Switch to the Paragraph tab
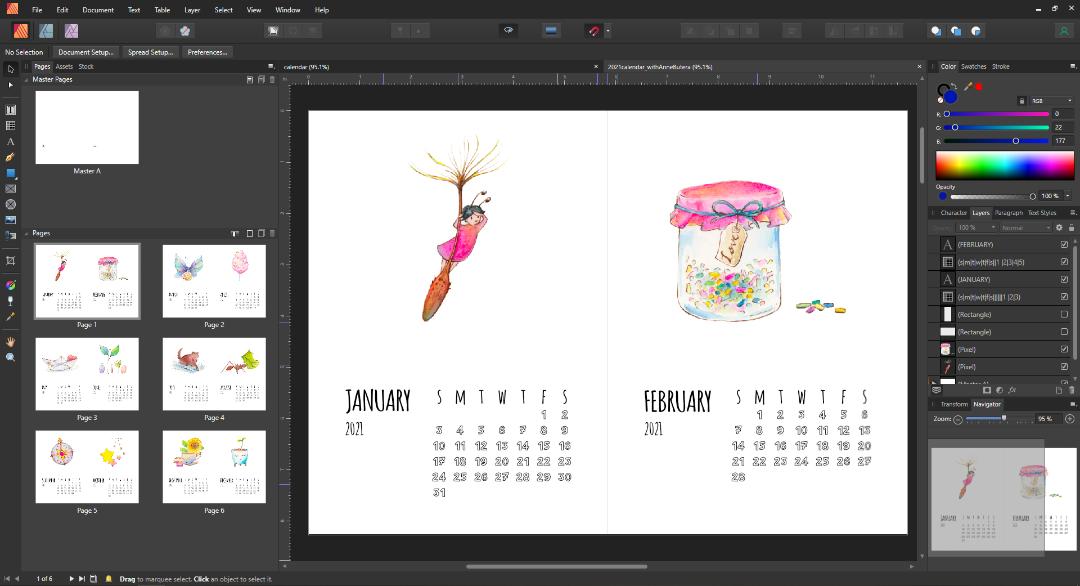 pos(1008,213)
